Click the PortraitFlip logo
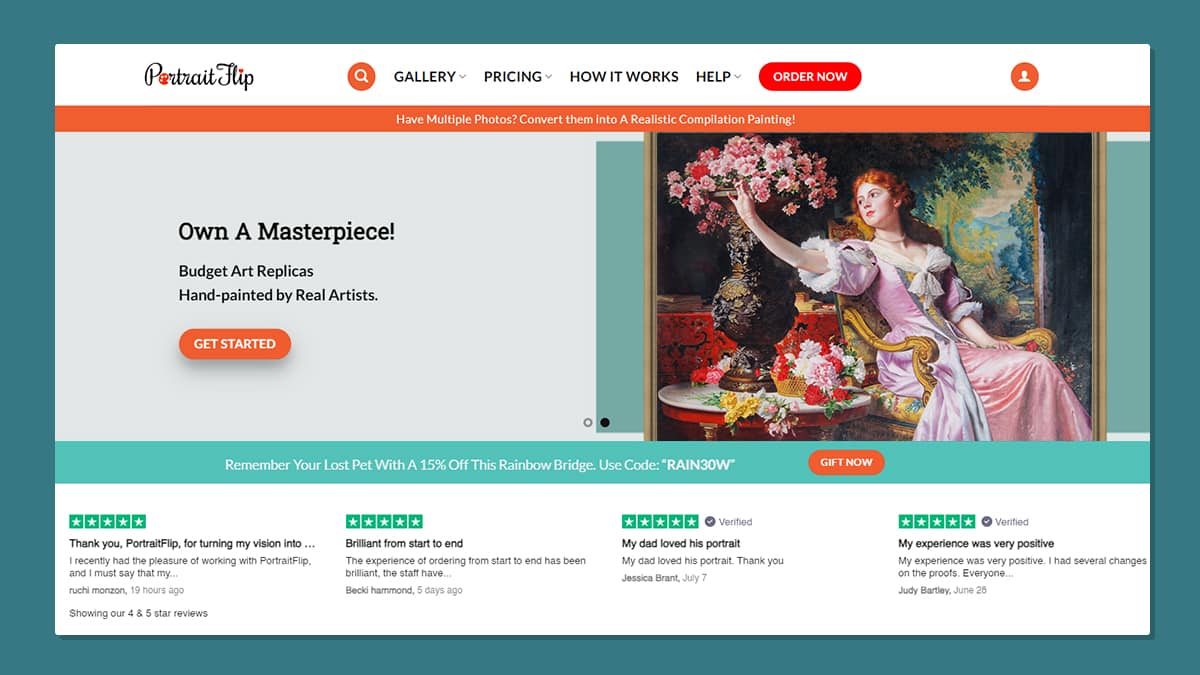This screenshot has height=675, width=1200. [x=199, y=76]
